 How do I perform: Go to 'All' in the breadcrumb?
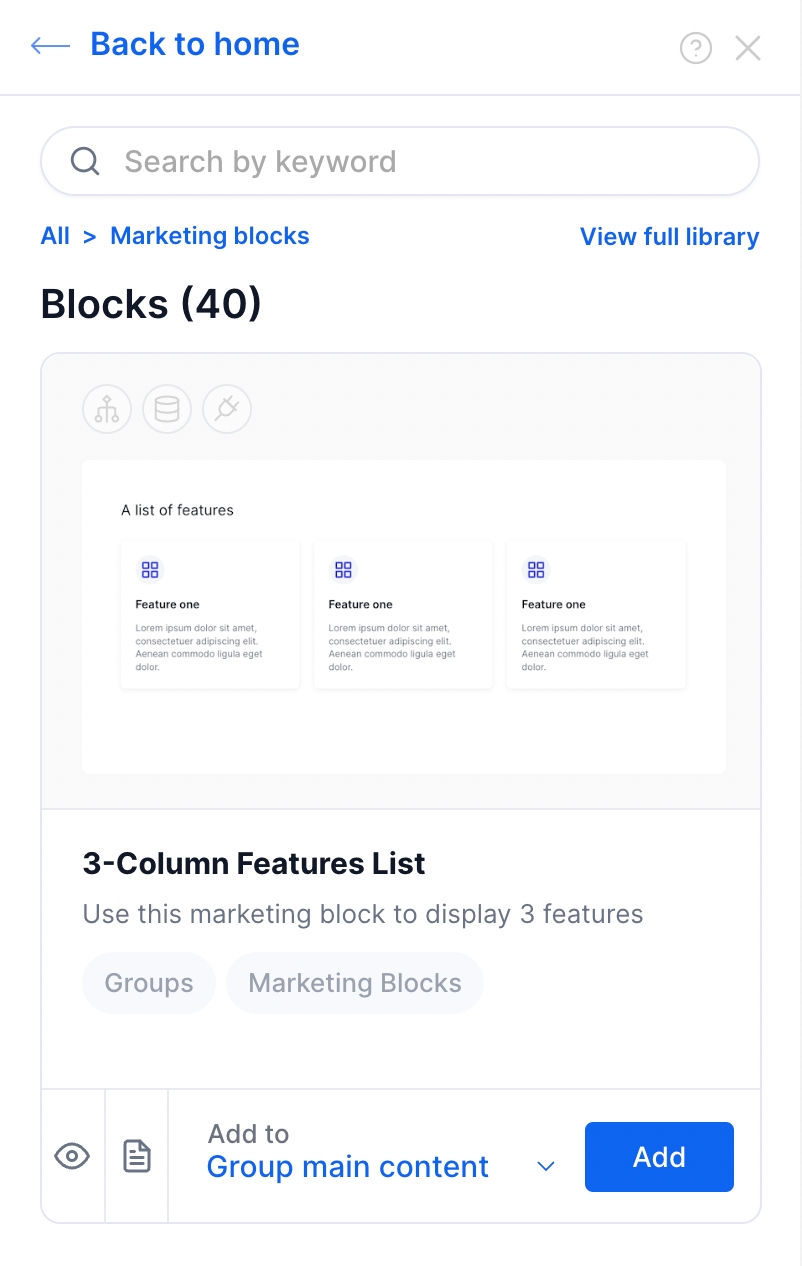[x=55, y=236]
